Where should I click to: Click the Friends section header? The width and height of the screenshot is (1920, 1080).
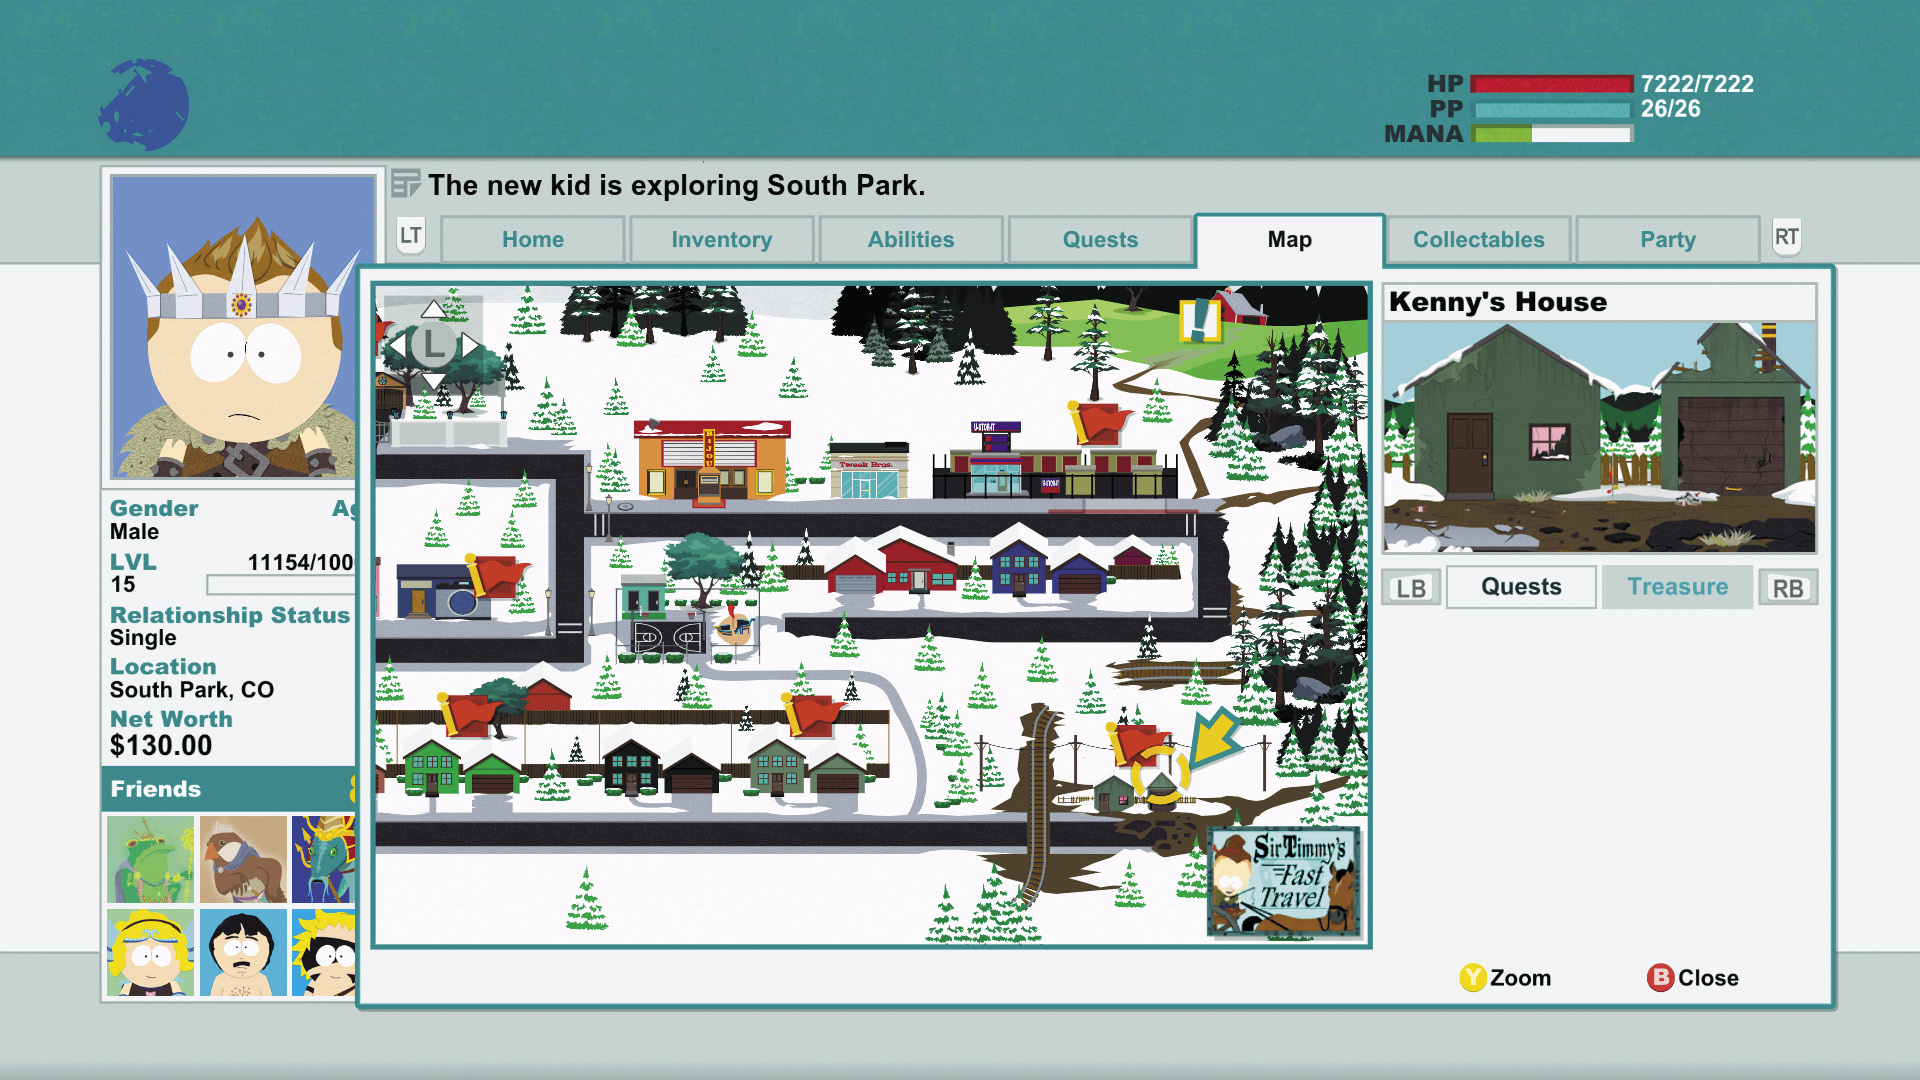[x=229, y=789]
